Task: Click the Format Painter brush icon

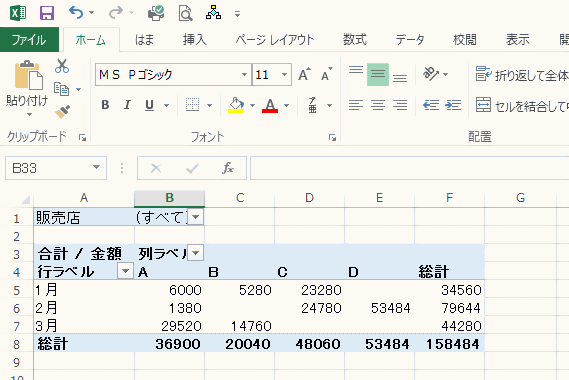Action: (62, 111)
